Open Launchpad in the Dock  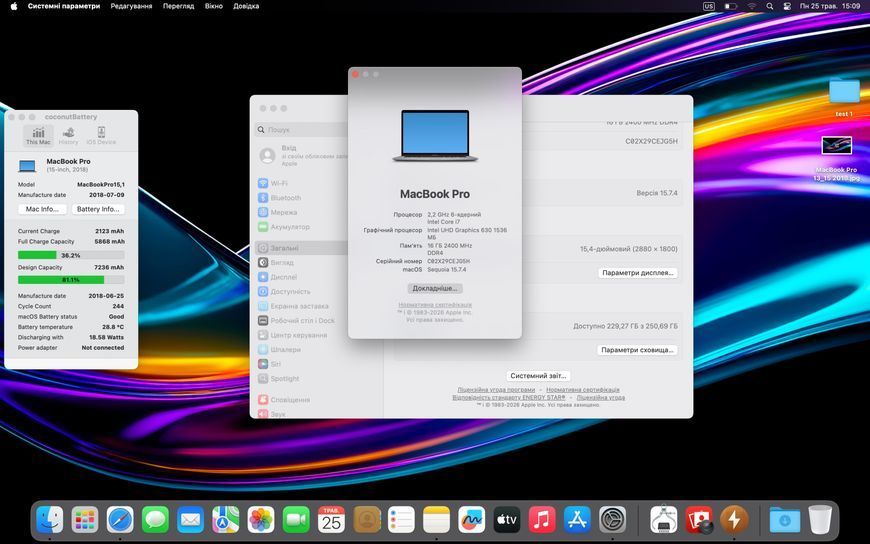[85, 520]
